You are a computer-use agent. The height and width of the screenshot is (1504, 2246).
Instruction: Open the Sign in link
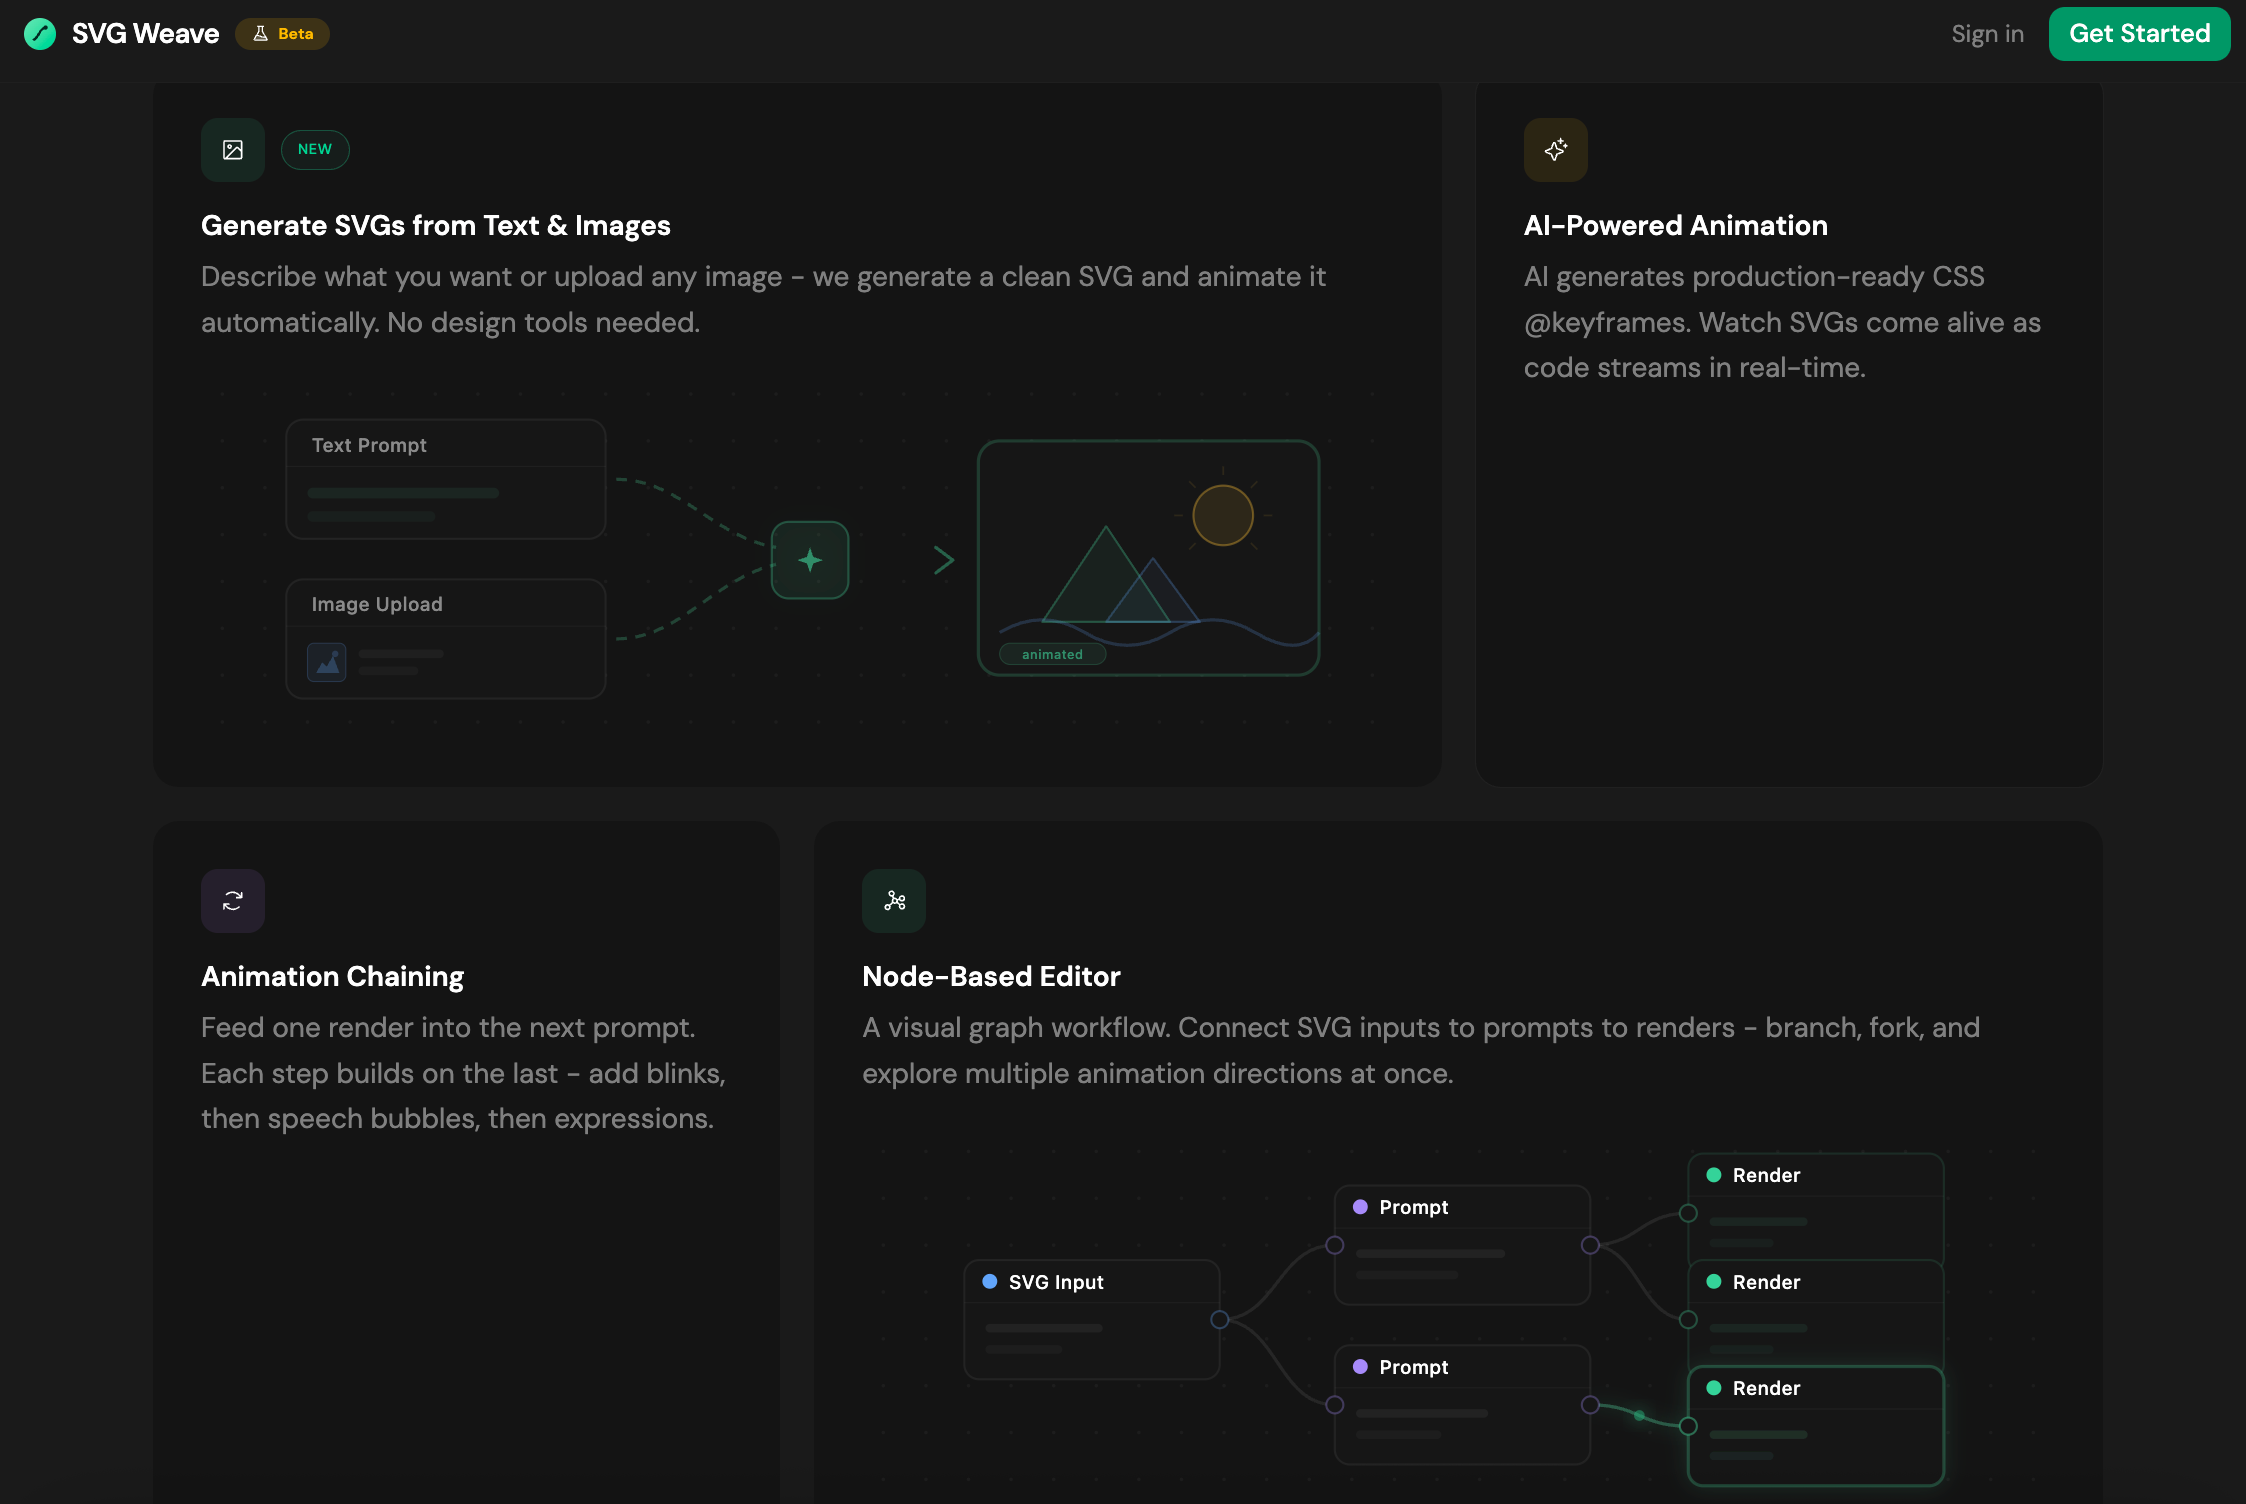click(1987, 34)
